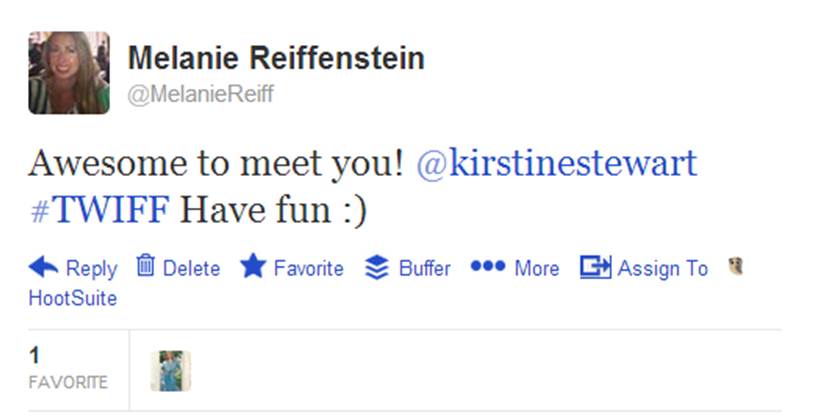Click the Buffer stacked layers icon
This screenshot has width=835, height=420.
pyautogui.click(x=376, y=268)
